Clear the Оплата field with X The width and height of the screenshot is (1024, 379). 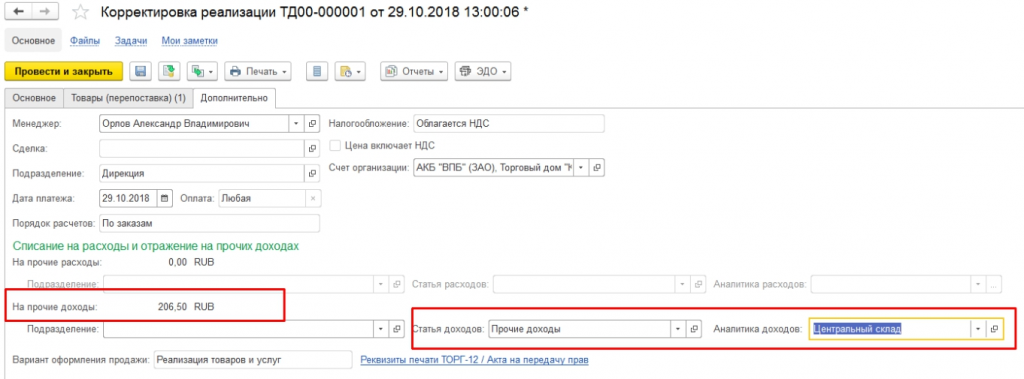tap(312, 198)
